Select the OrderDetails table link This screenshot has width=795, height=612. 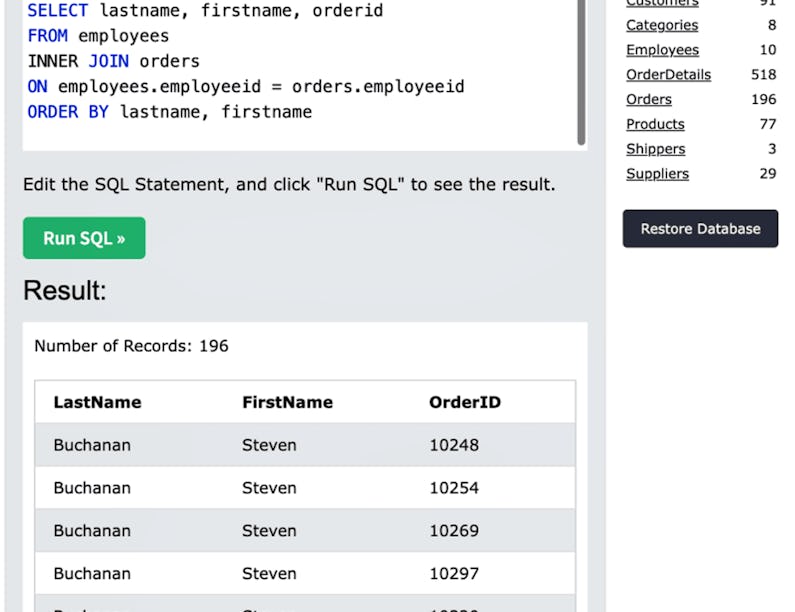(668, 75)
